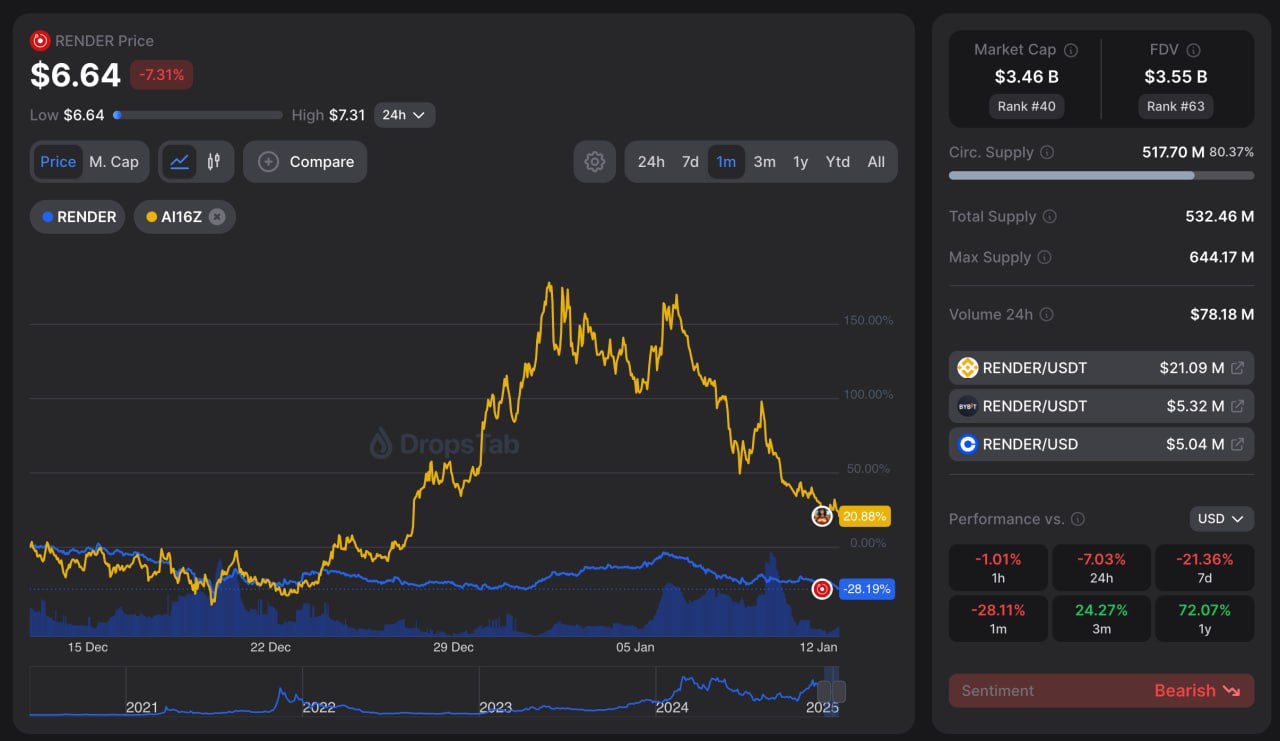Open the USD performance currency dropdown
Screen dimensions: 1280x741
1222,519
